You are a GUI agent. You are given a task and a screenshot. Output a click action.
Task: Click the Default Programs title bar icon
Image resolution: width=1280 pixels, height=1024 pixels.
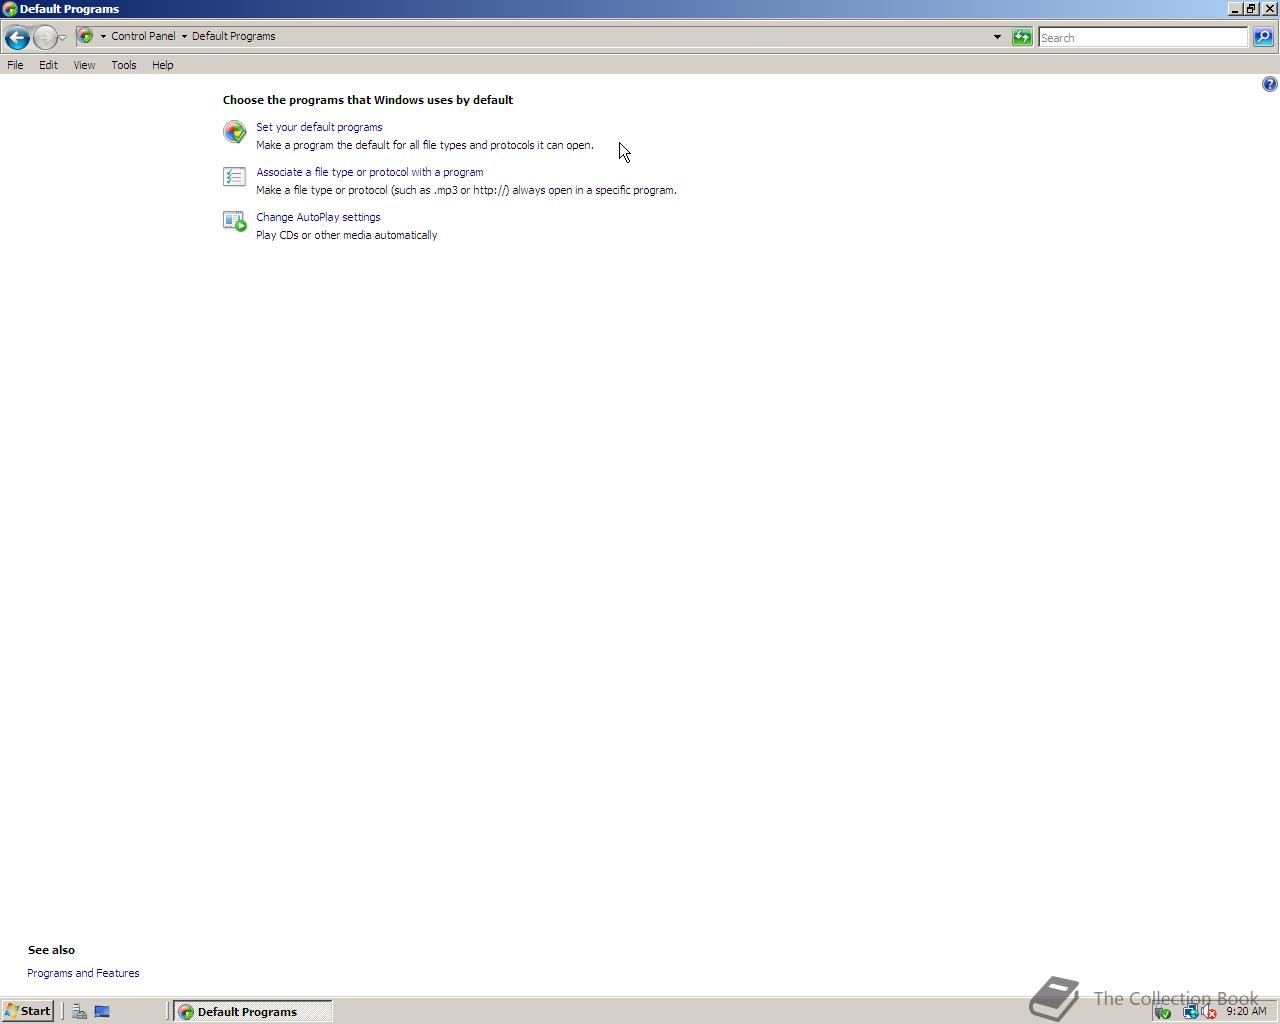tap(9, 9)
